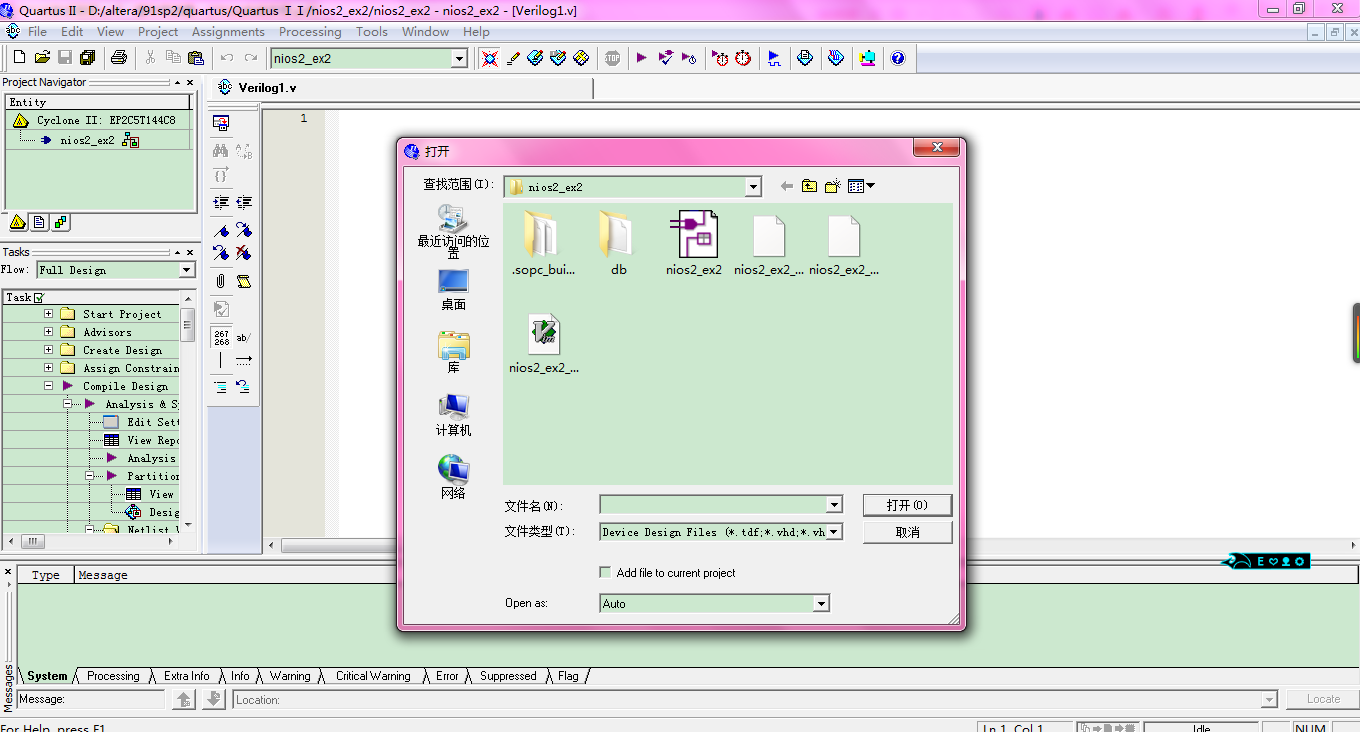Click the Stop Processing toolbar icon
Screen dimensions: 1360x732
pos(613,58)
